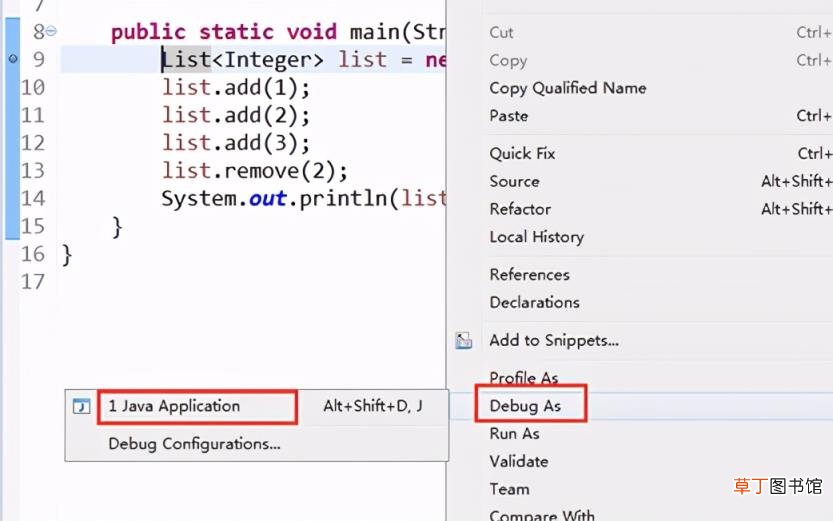The image size is (833, 521).
Task: Open Debug Configurations...
Action: coord(194,443)
